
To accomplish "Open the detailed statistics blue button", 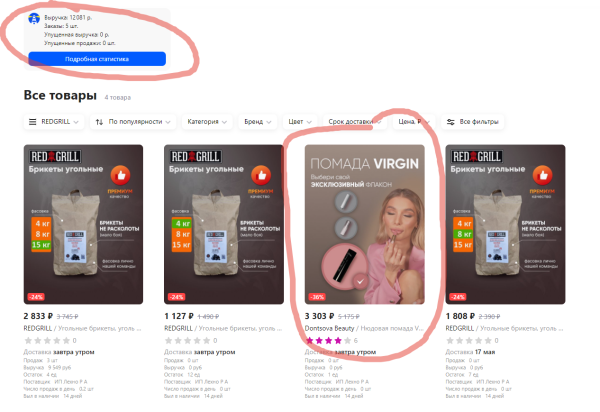I will coord(97,59).
